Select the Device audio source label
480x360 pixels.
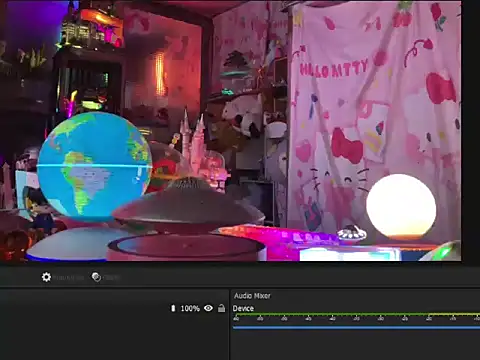click(243, 308)
